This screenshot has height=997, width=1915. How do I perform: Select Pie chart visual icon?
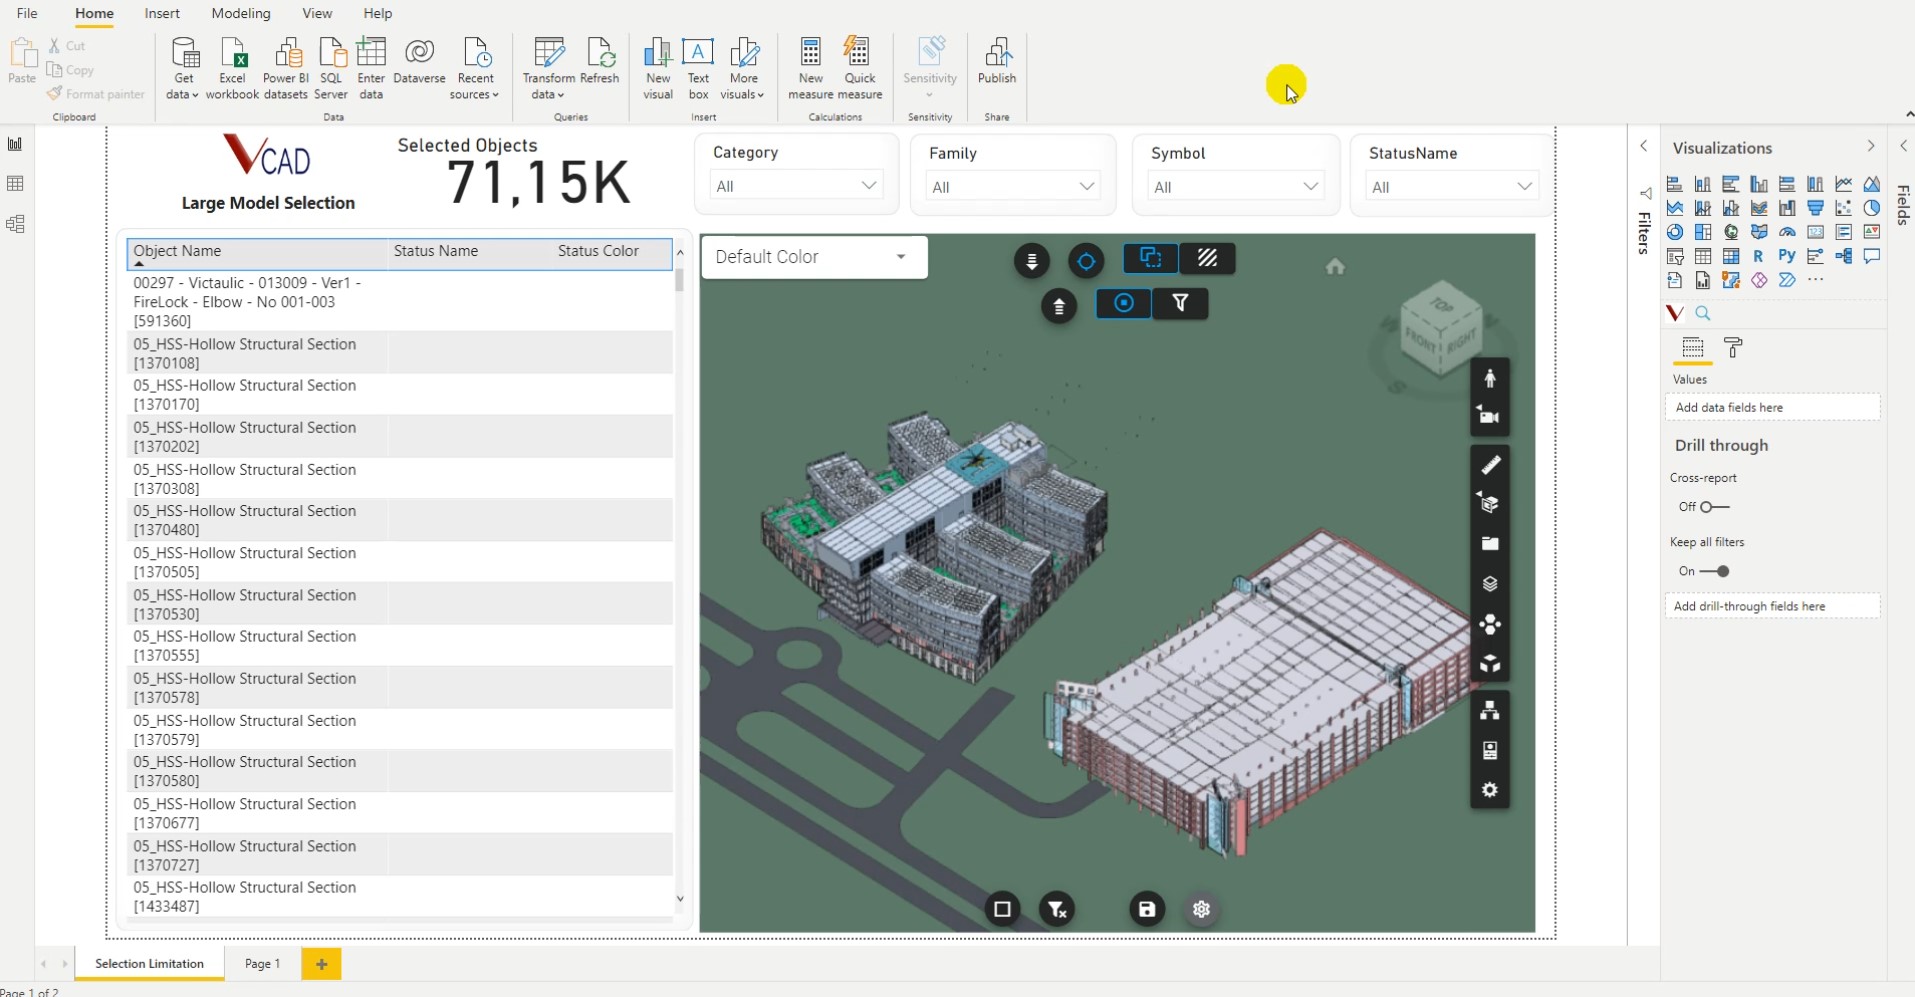pos(1872,208)
